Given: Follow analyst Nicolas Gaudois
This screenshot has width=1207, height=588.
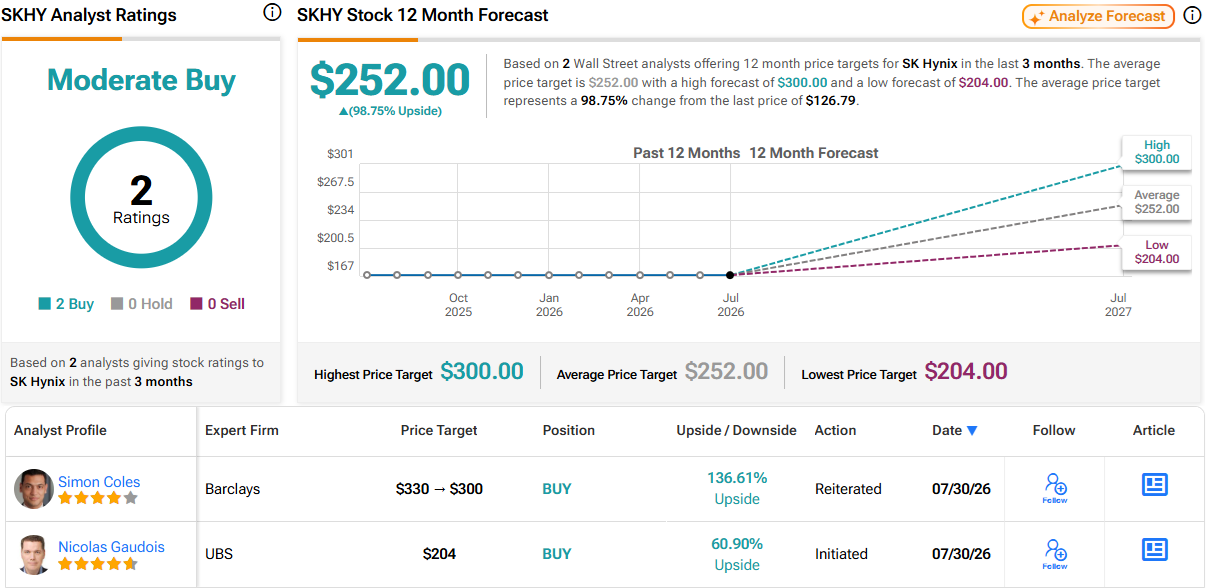Looking at the screenshot, I should point(1055,554).
